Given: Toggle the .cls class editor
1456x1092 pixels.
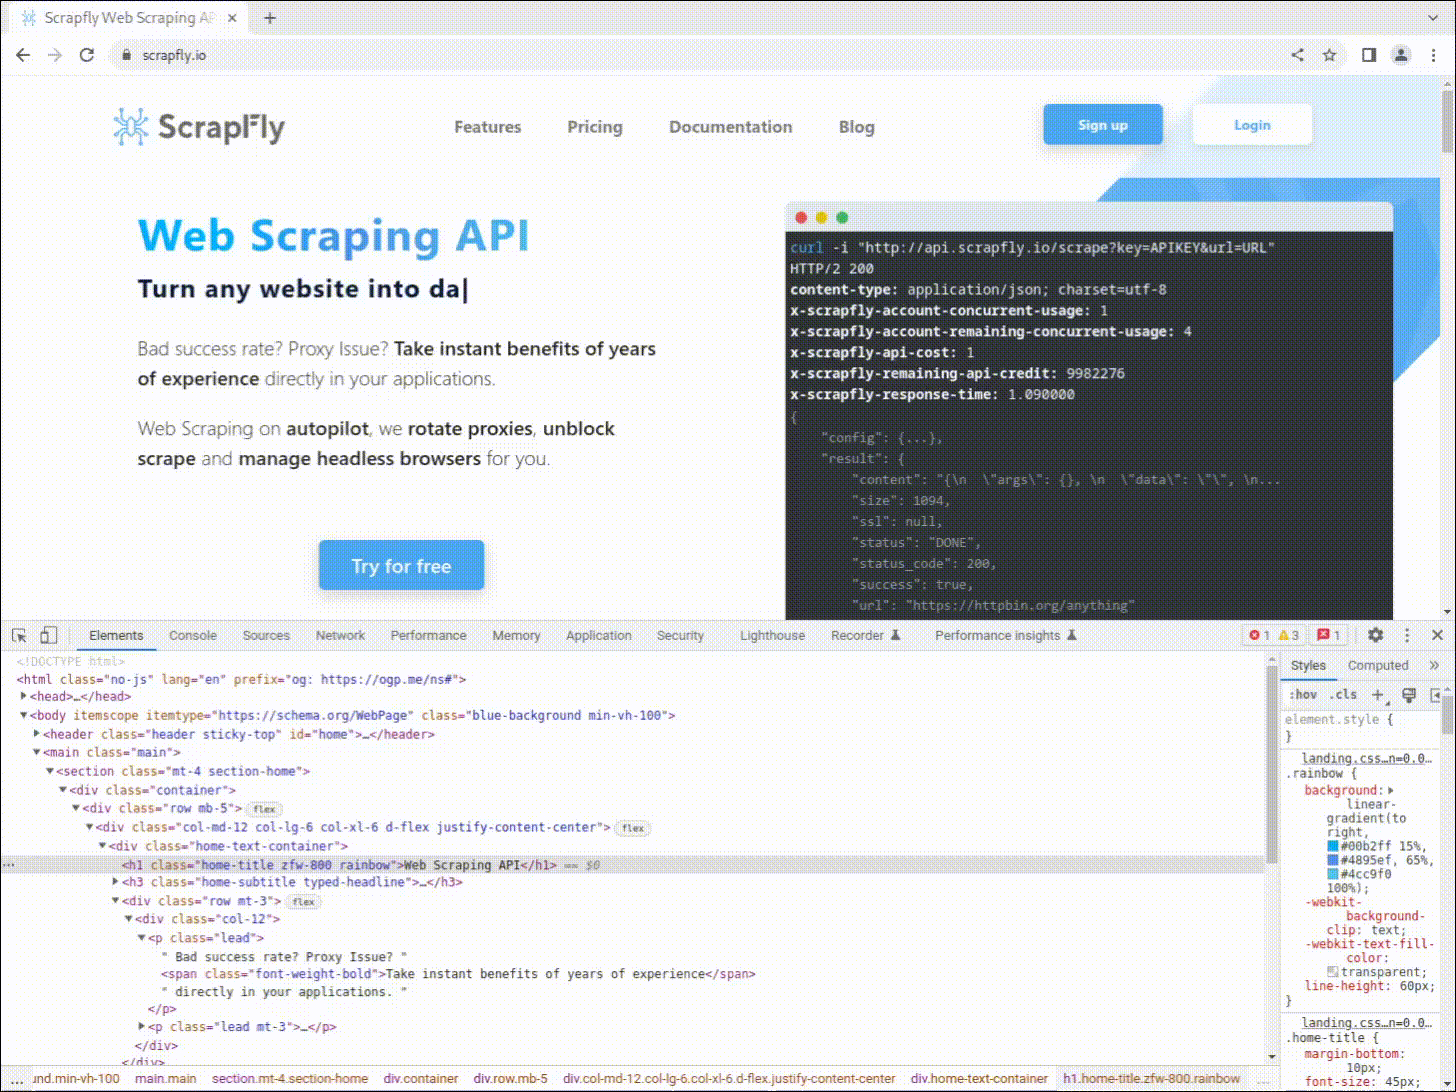Looking at the screenshot, I should 1344,694.
